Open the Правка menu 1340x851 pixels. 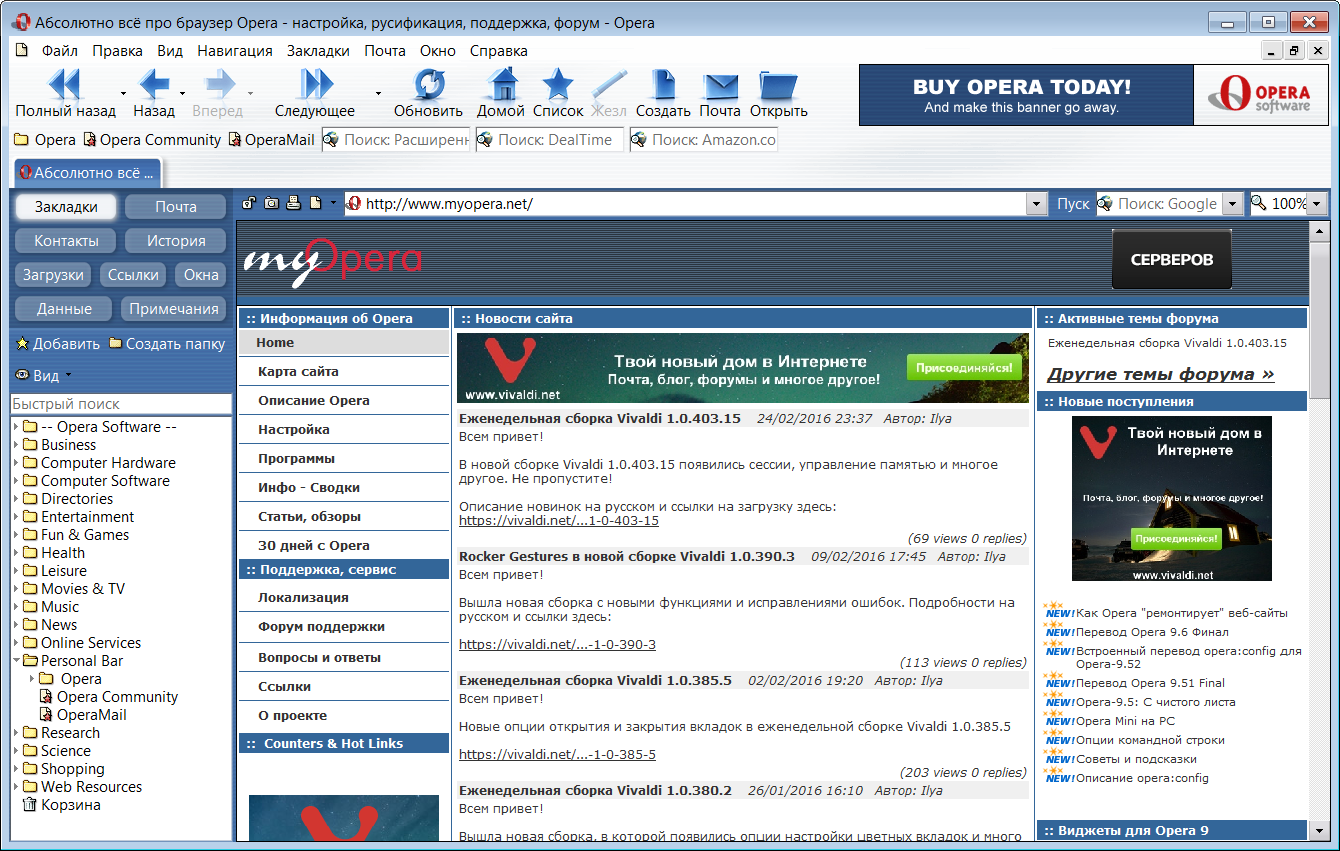tap(117, 51)
